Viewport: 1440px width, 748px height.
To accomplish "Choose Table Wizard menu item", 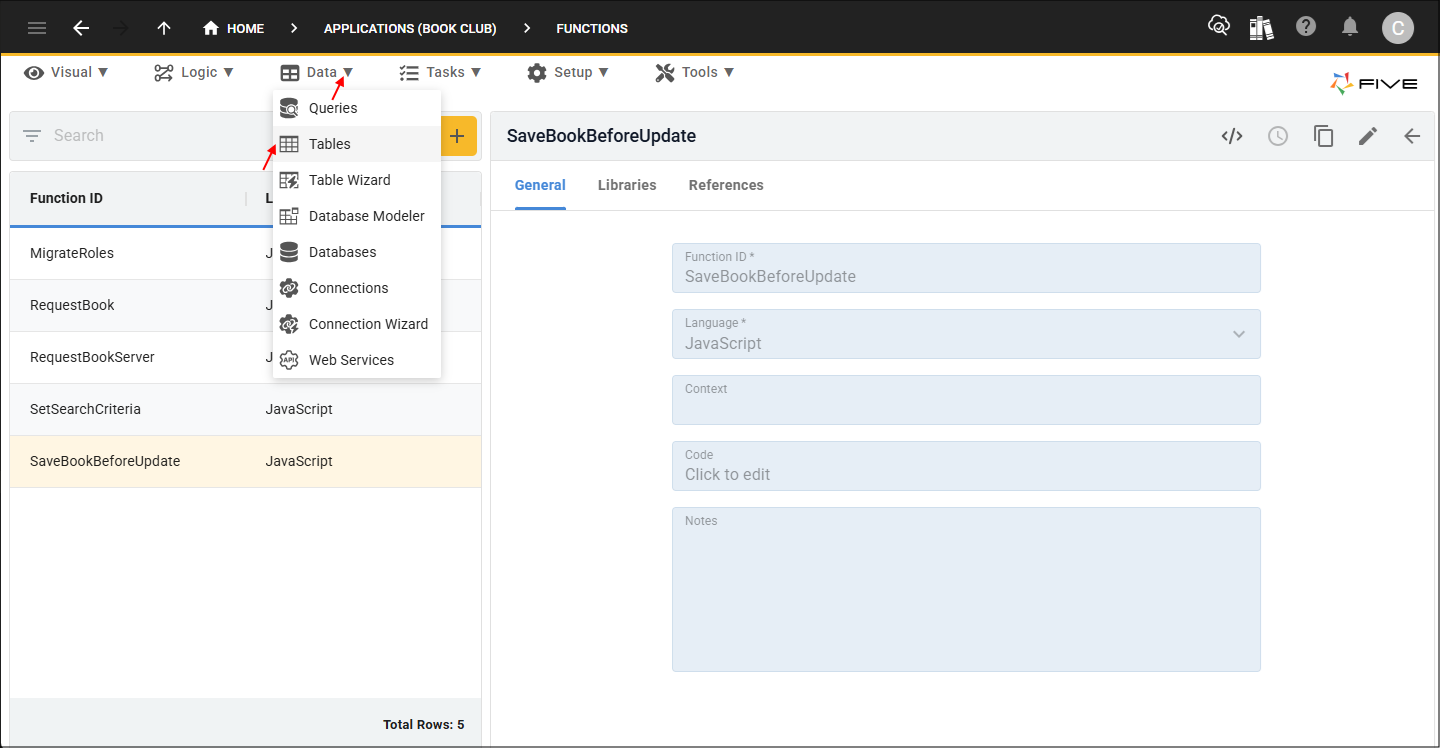I will [357, 180].
